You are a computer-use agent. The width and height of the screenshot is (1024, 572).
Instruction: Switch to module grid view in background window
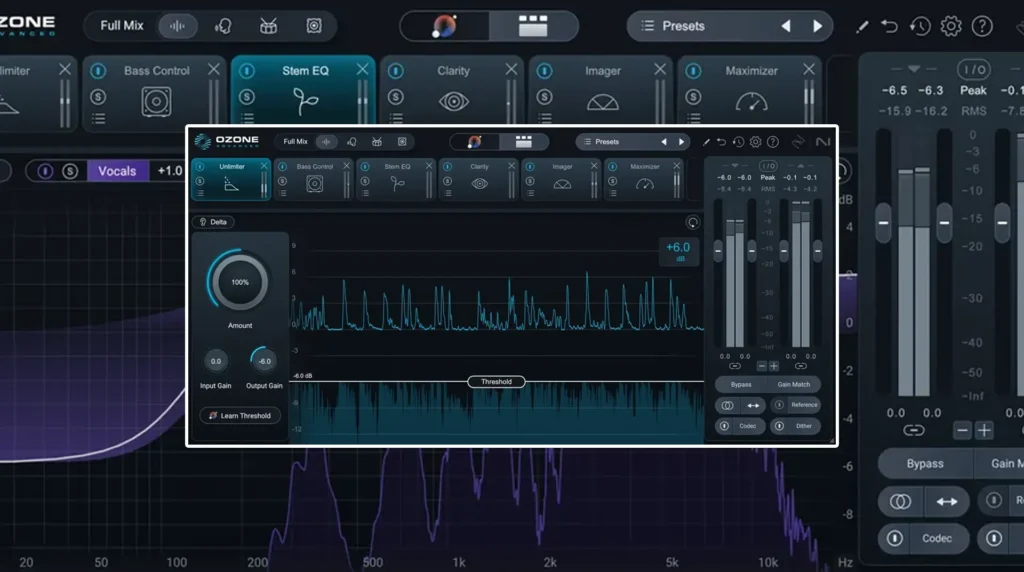click(533, 26)
